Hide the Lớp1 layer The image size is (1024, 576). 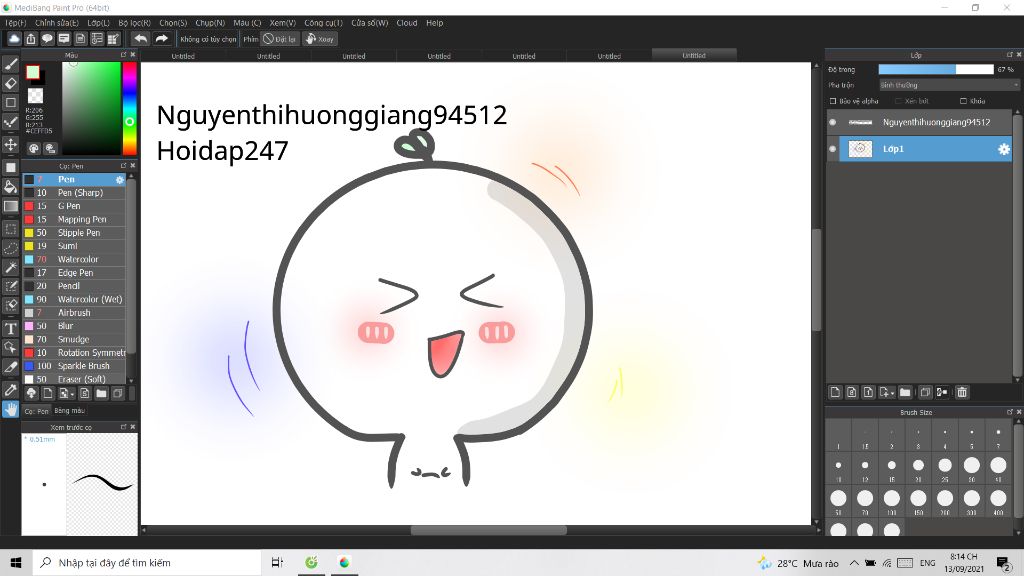(833, 149)
